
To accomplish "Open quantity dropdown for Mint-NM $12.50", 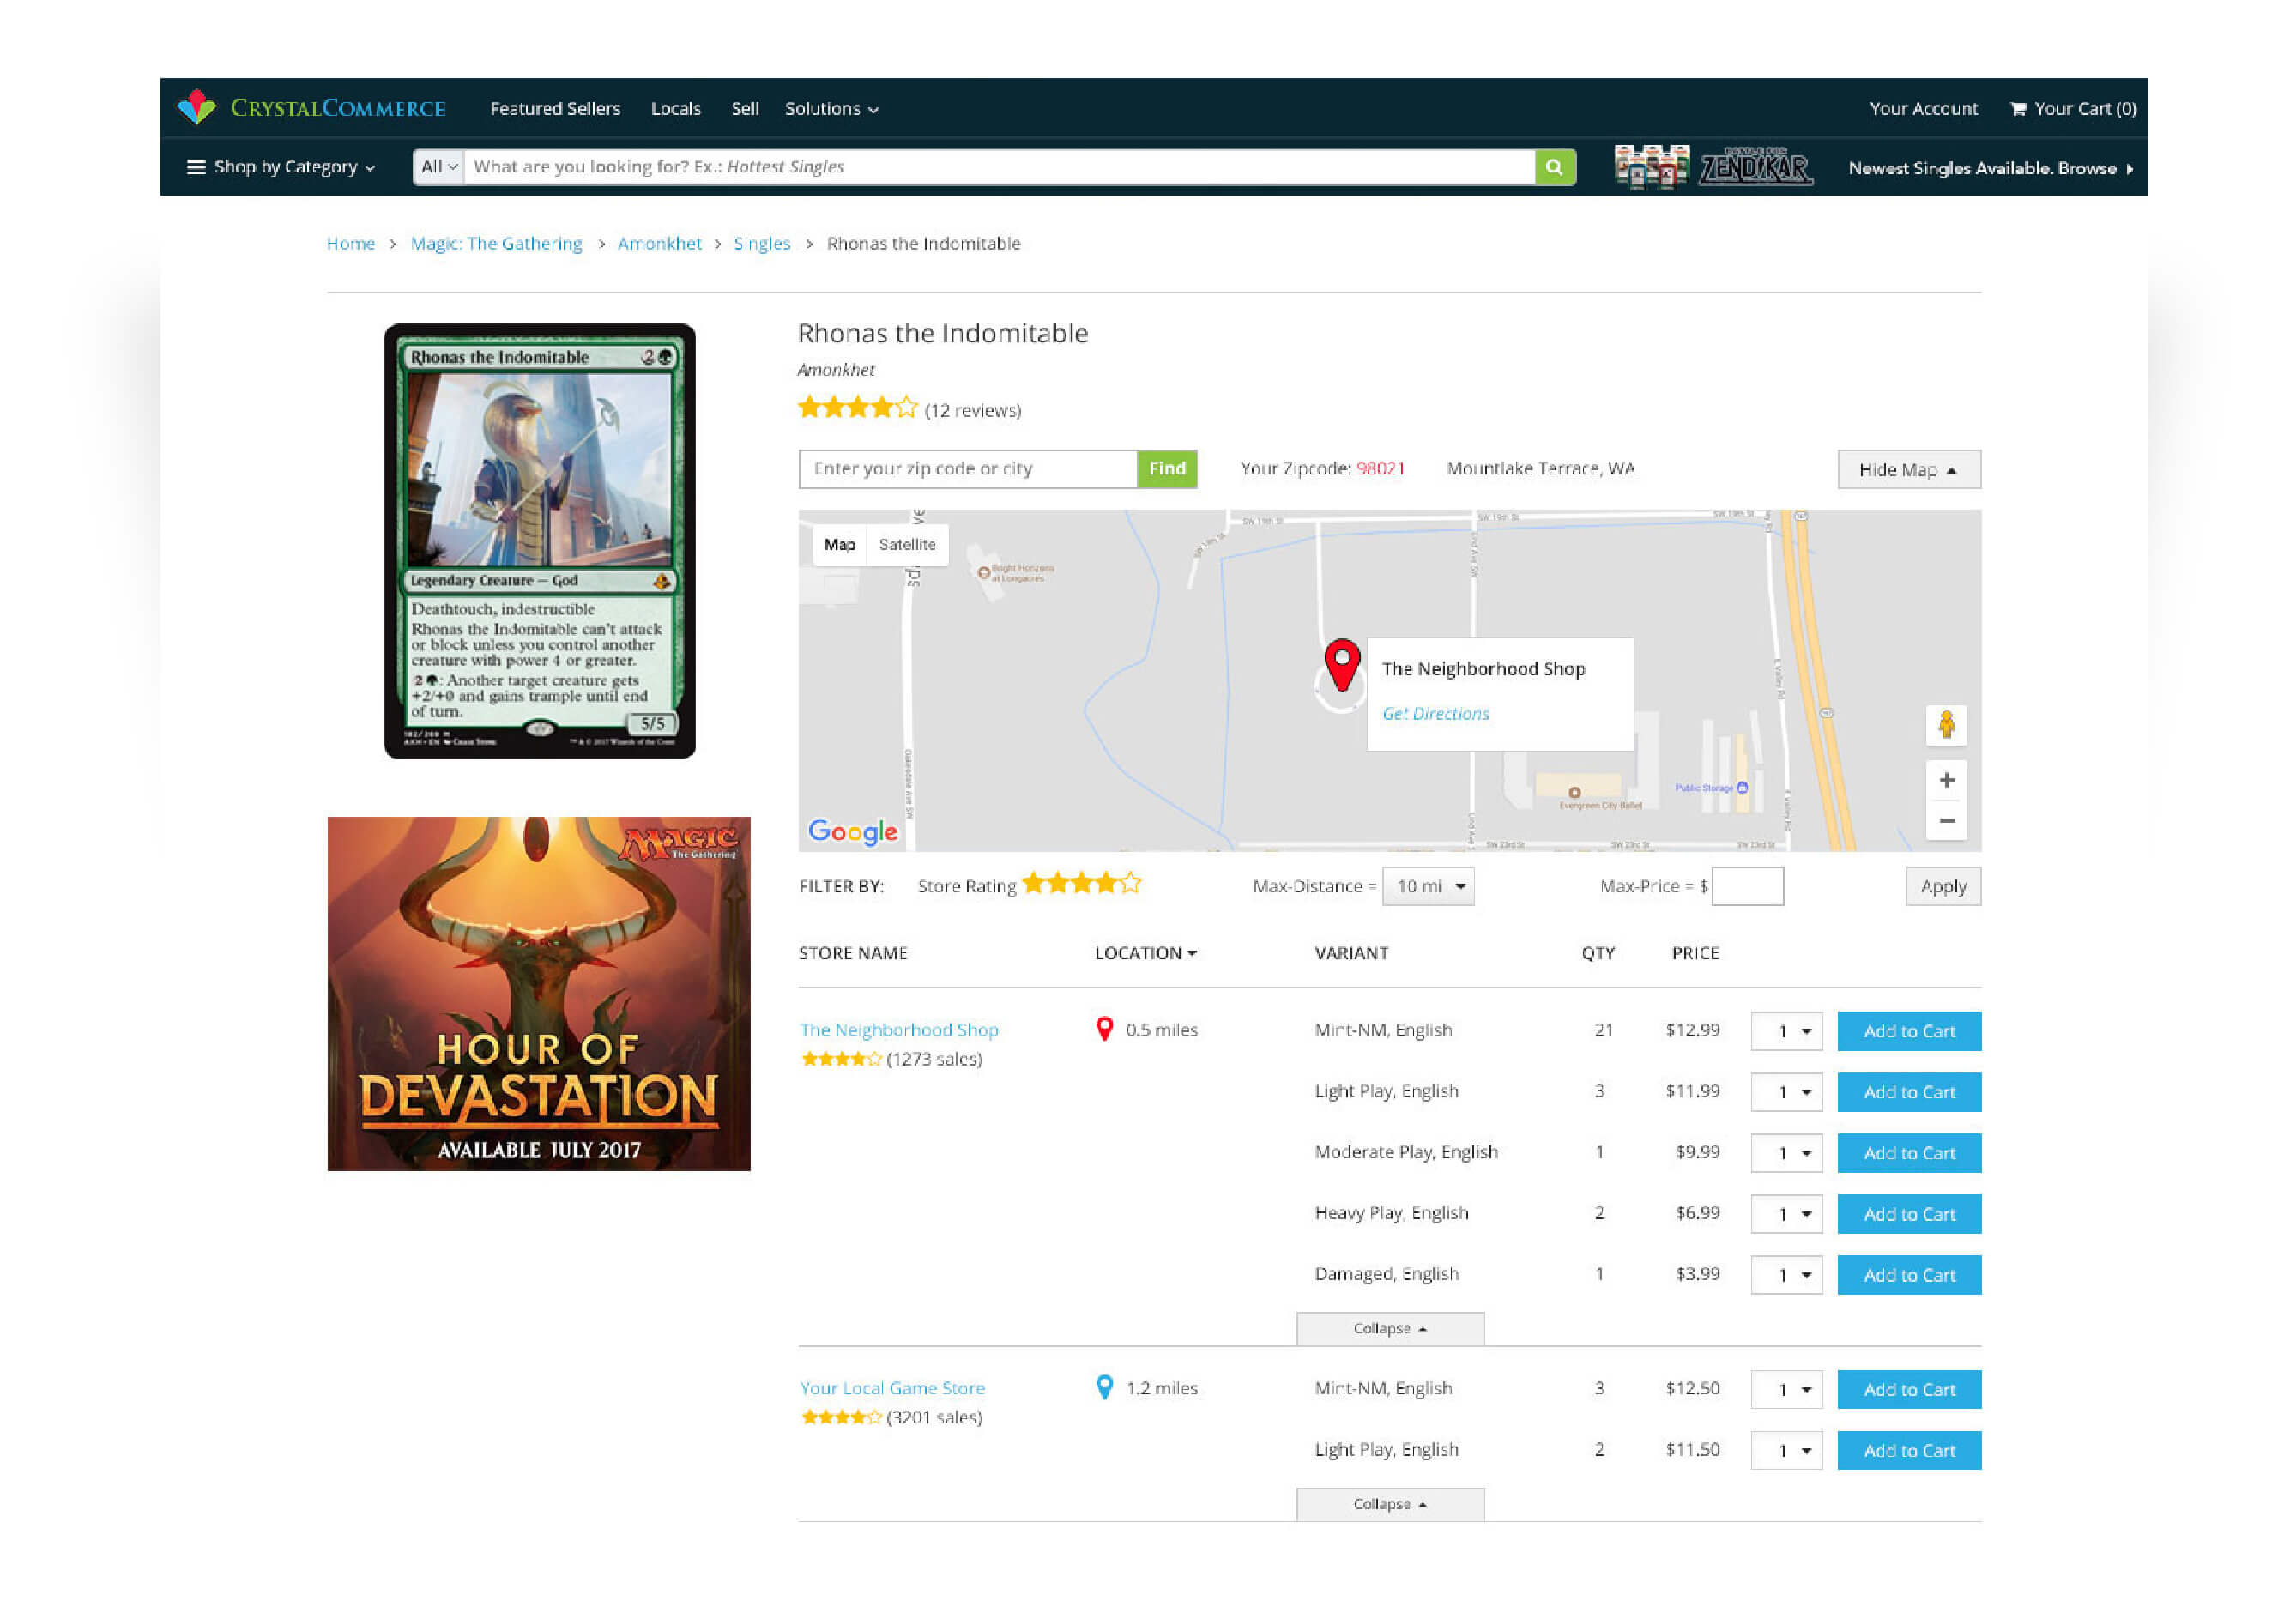I will (1786, 1389).
